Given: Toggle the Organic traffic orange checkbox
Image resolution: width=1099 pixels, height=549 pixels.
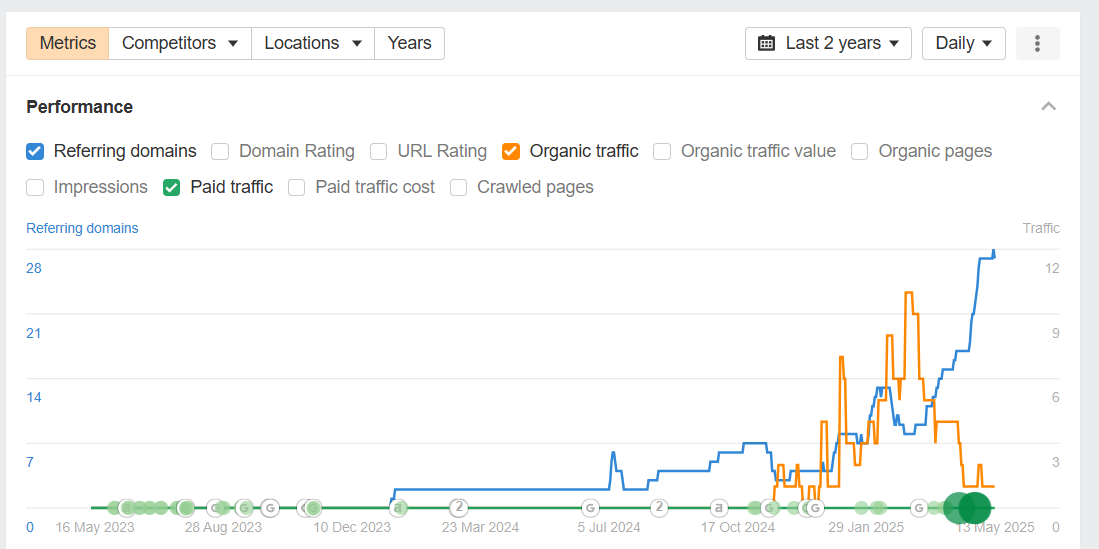Looking at the screenshot, I should pyautogui.click(x=511, y=151).
